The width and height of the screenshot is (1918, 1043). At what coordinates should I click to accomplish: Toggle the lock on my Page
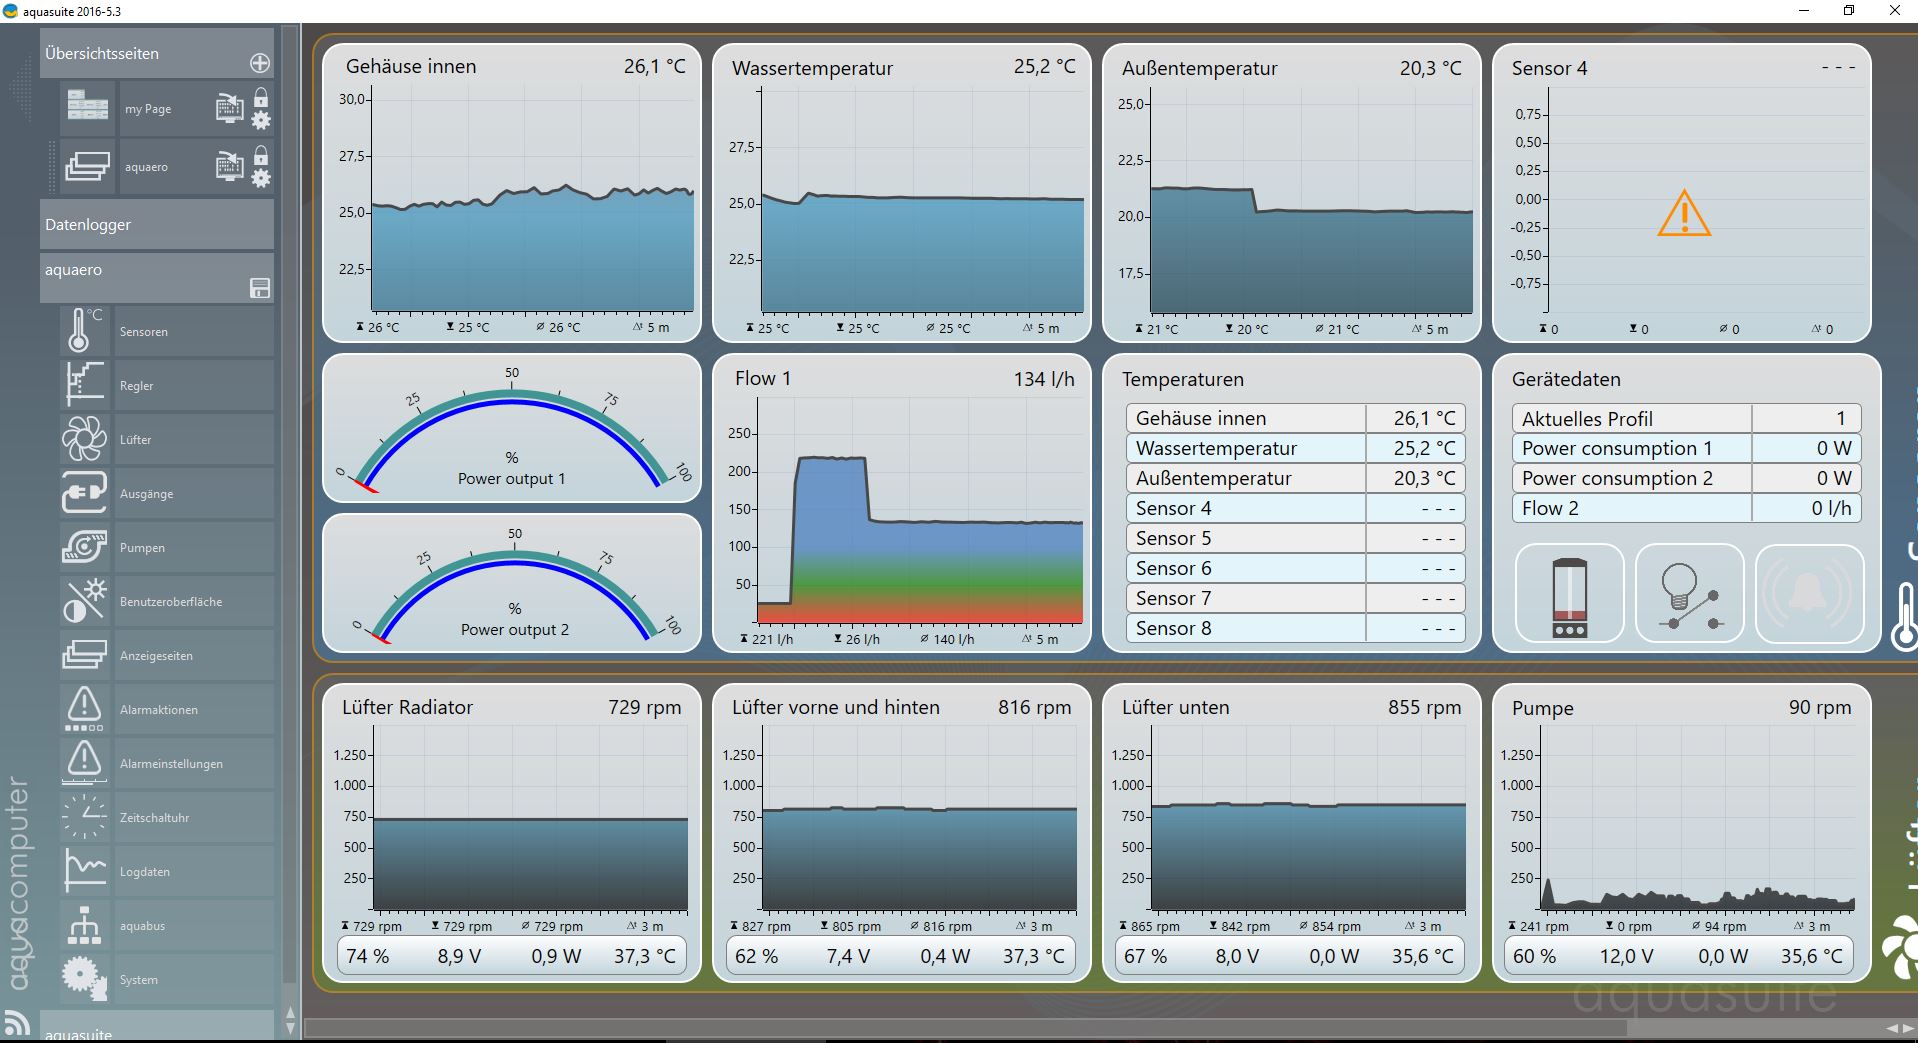261,98
